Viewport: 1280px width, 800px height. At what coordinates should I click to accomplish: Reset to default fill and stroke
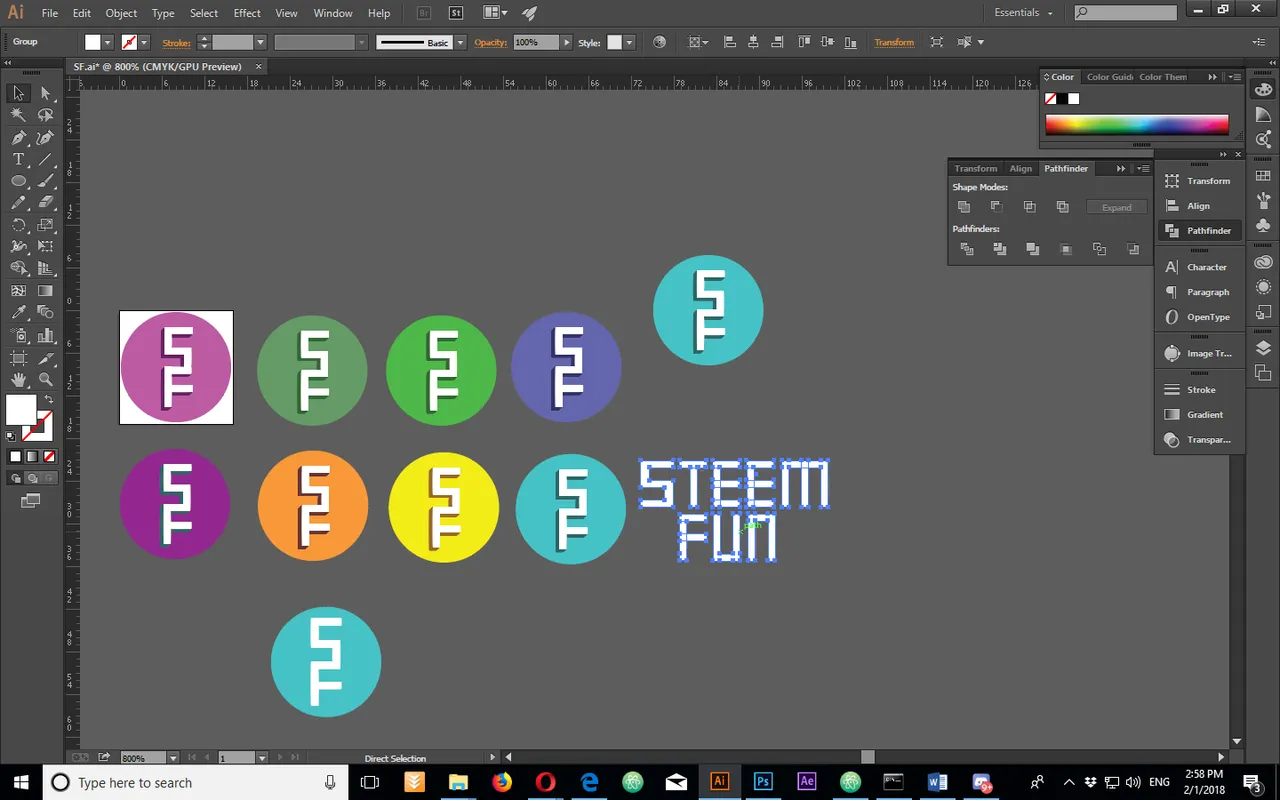point(11,436)
